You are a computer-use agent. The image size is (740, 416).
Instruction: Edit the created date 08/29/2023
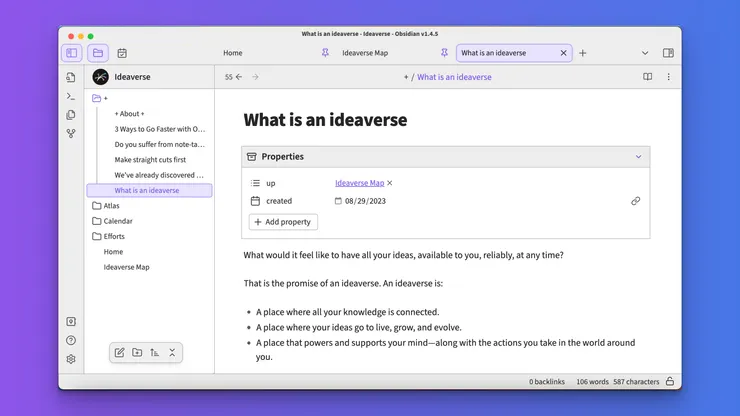[365, 201]
